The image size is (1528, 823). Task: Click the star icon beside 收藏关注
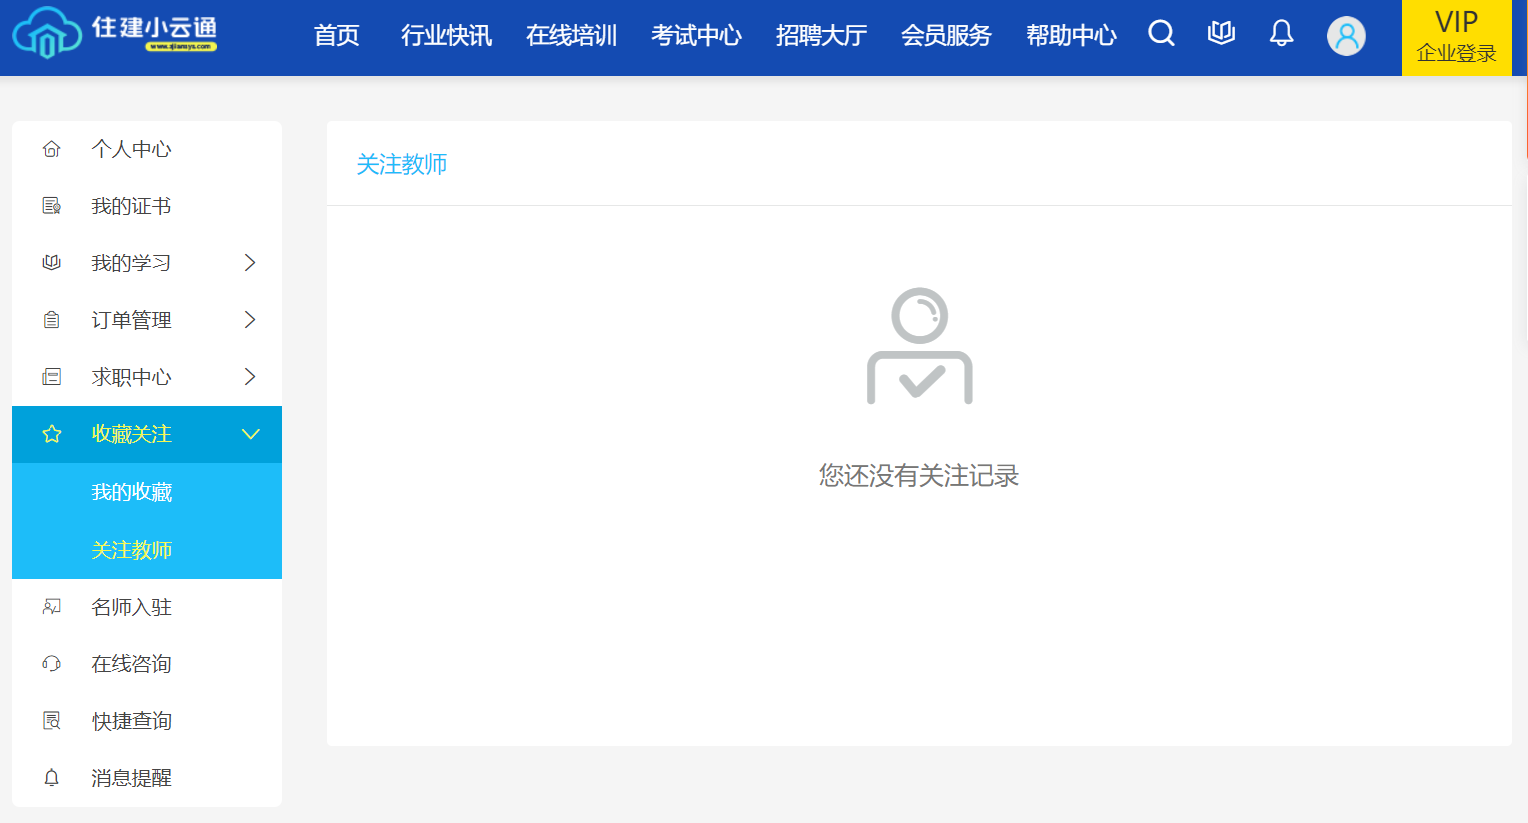pyautogui.click(x=52, y=434)
